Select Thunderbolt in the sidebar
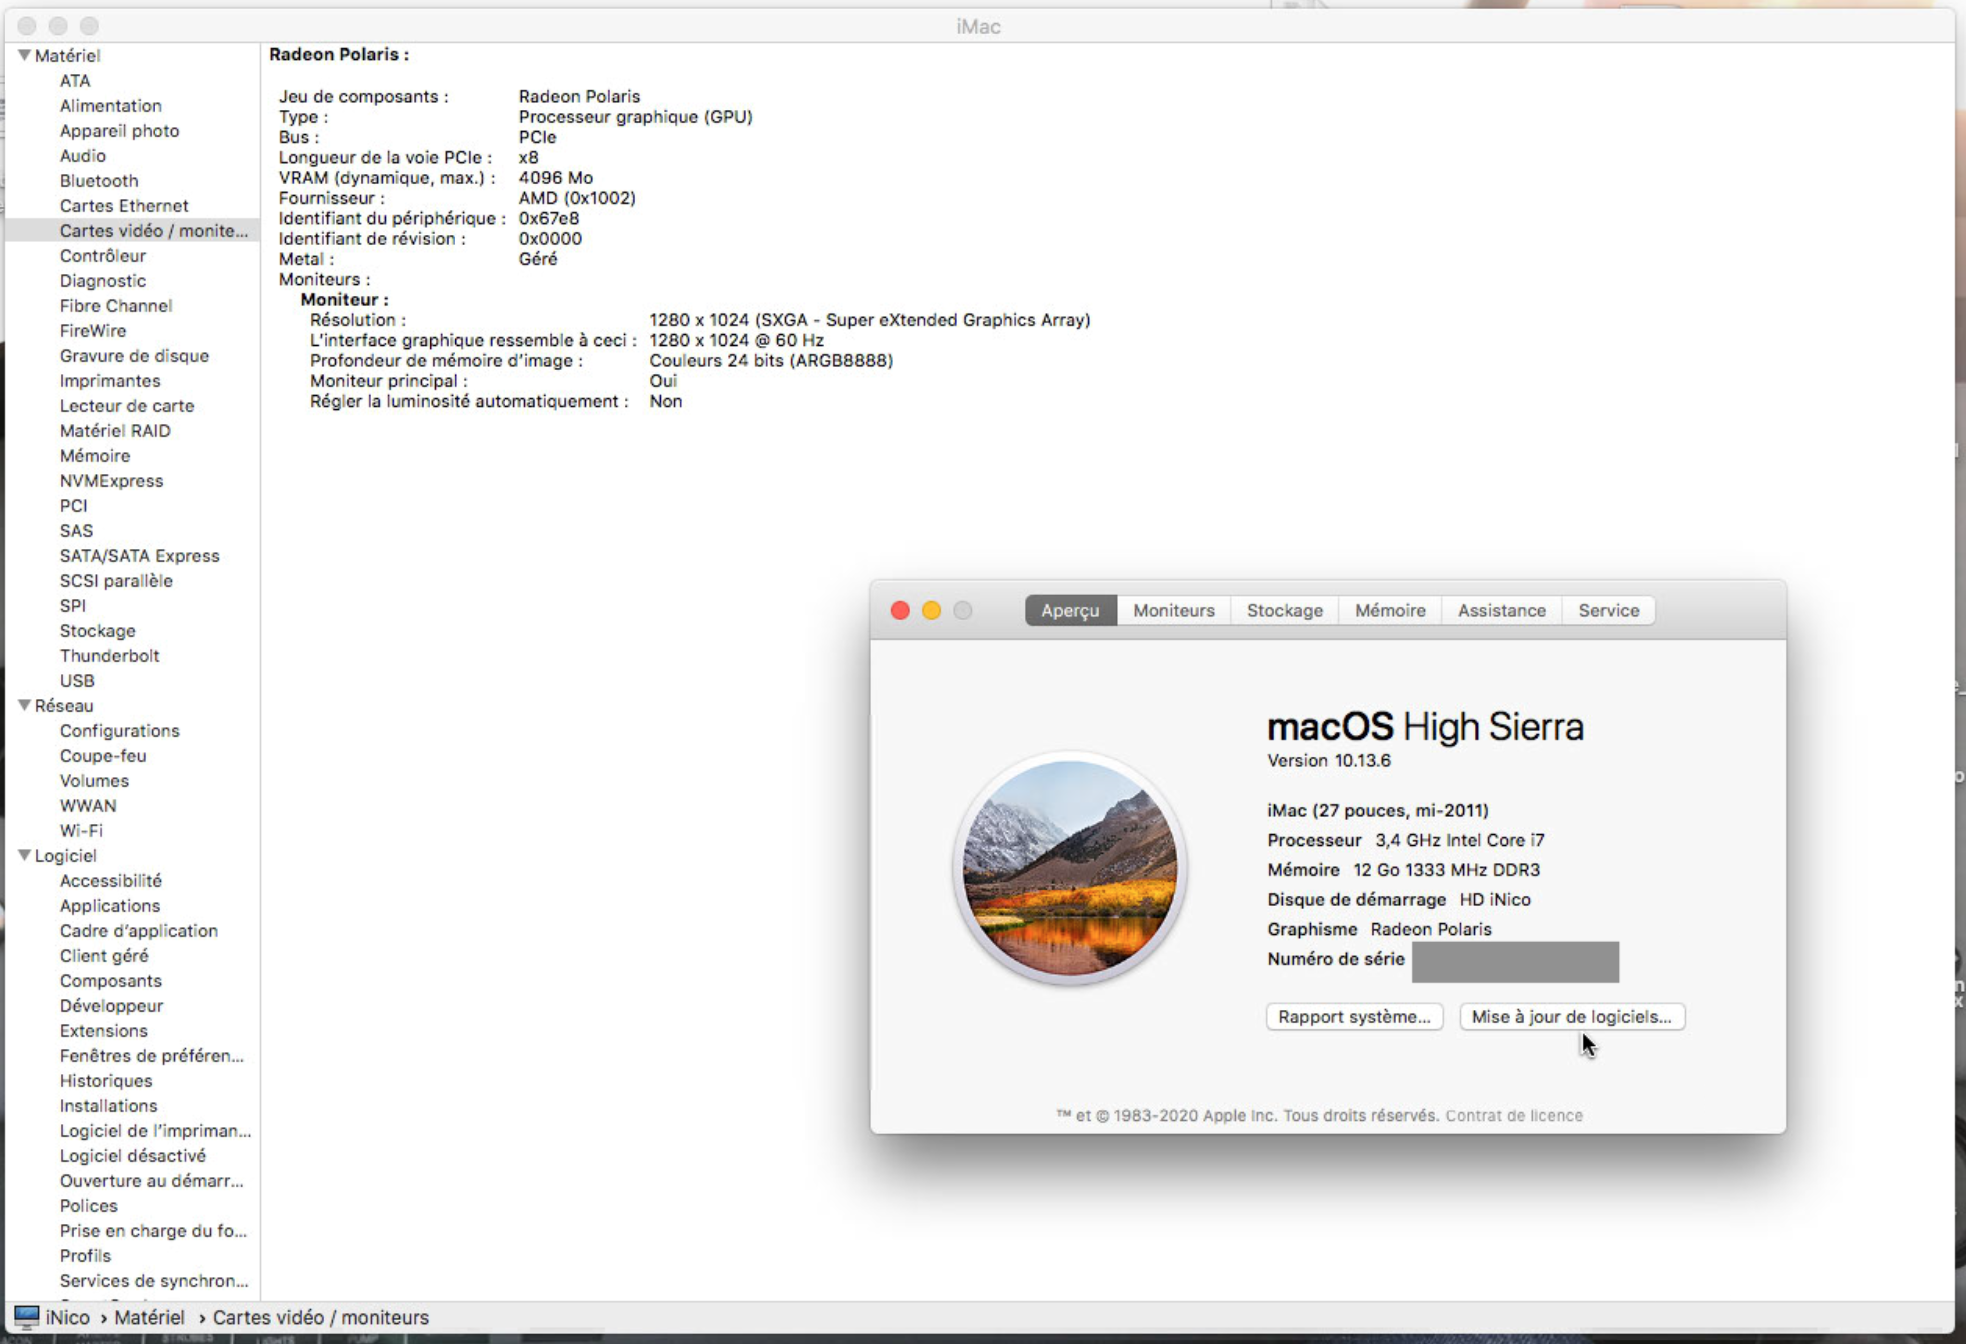The width and height of the screenshot is (1966, 1344). [x=109, y=655]
